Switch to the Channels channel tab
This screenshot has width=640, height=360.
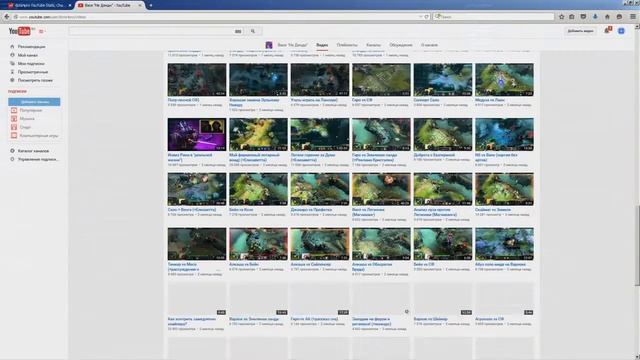coord(373,45)
